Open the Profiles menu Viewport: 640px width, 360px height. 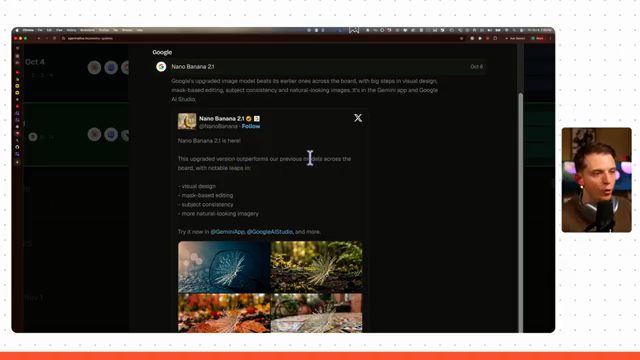(104, 30)
